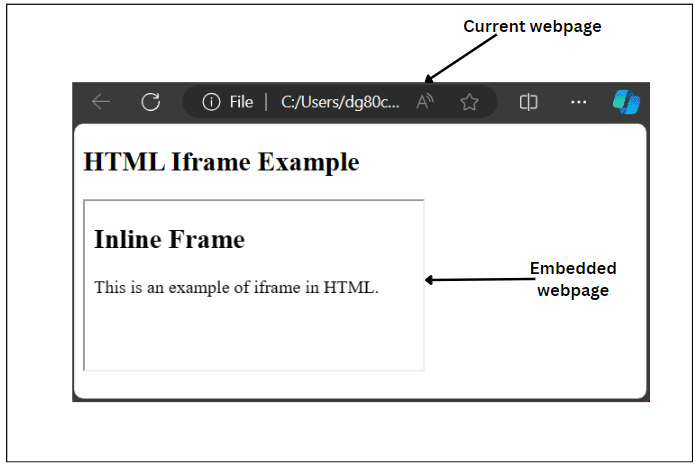The height and width of the screenshot is (466, 695).
Task: Add page to favorites with star icon
Action: tap(469, 102)
